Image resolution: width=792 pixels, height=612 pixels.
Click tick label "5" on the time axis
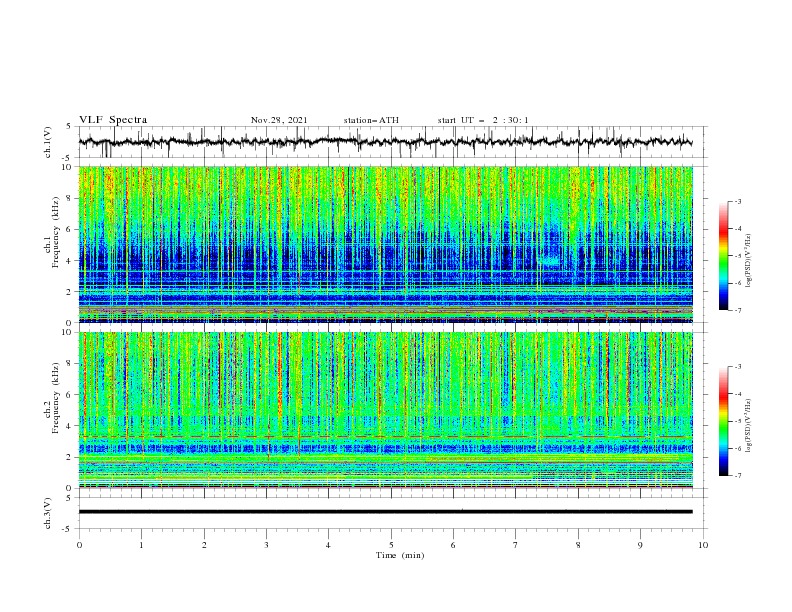391,545
